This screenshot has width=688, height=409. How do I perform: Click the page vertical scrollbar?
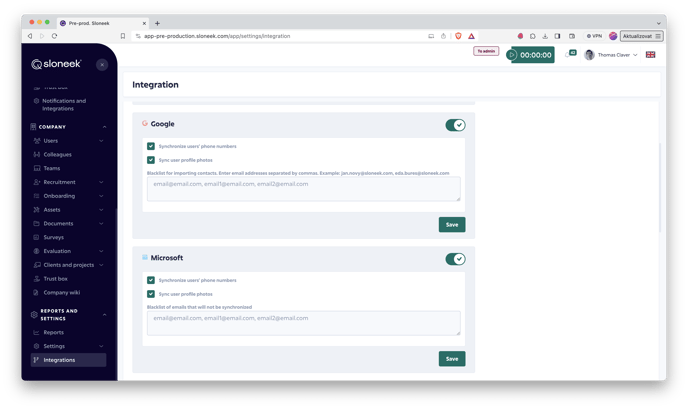click(659, 188)
